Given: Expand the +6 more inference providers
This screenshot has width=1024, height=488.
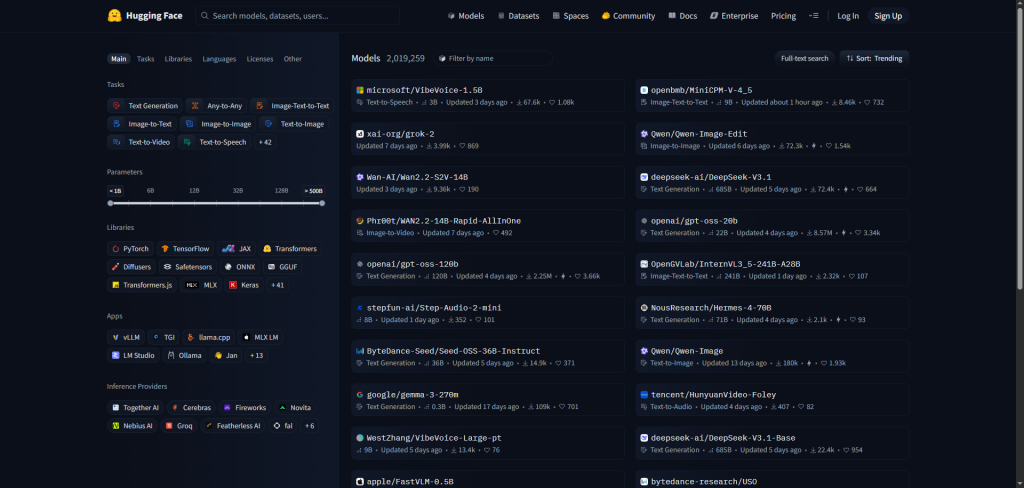Looking at the screenshot, I should tap(310, 426).
